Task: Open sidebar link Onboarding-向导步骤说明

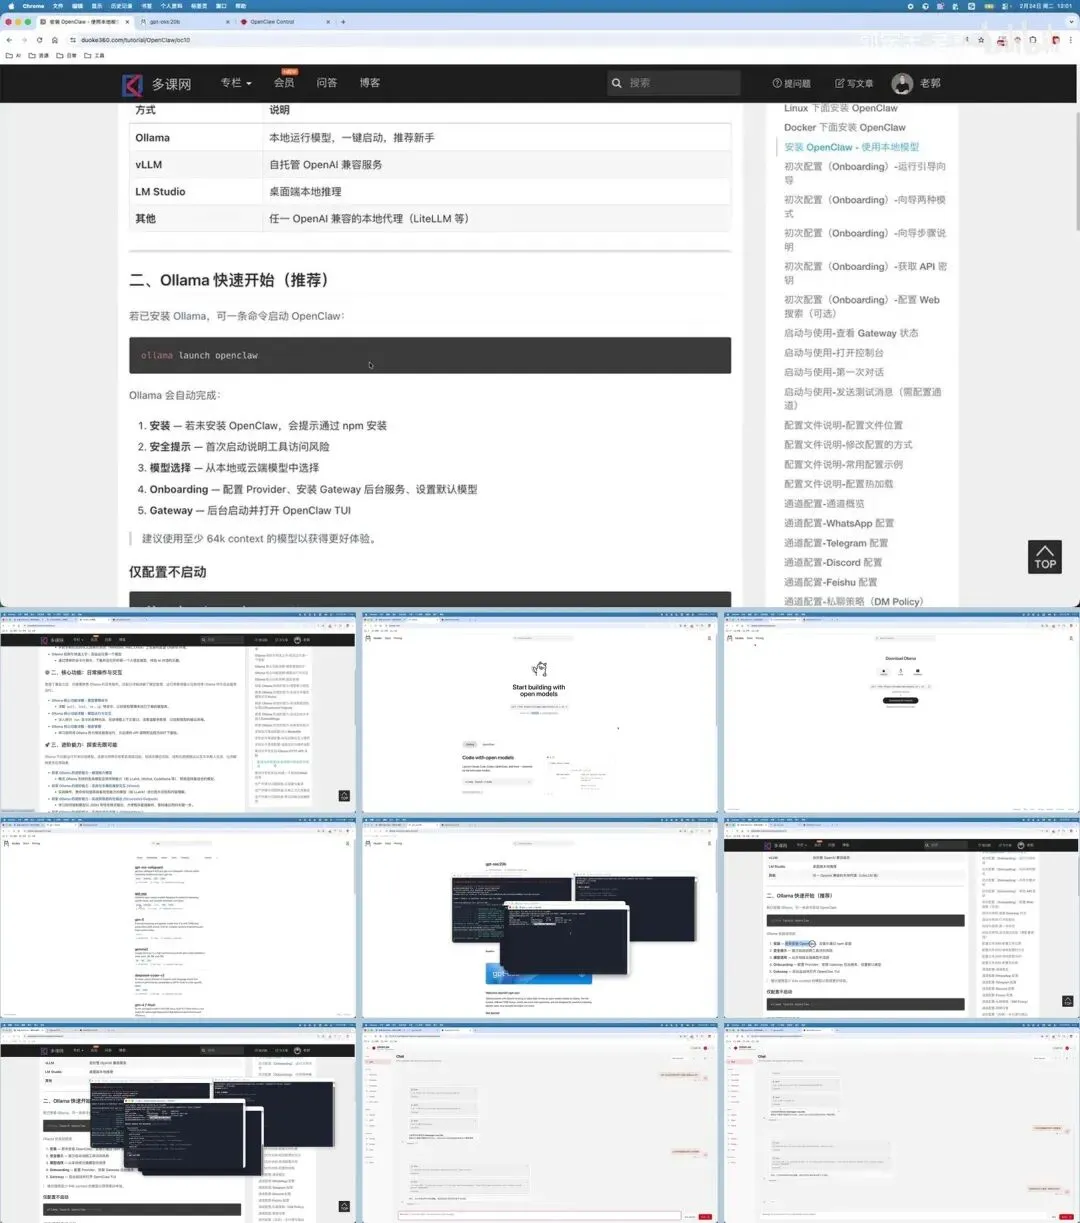Action: pyautogui.click(x=865, y=239)
